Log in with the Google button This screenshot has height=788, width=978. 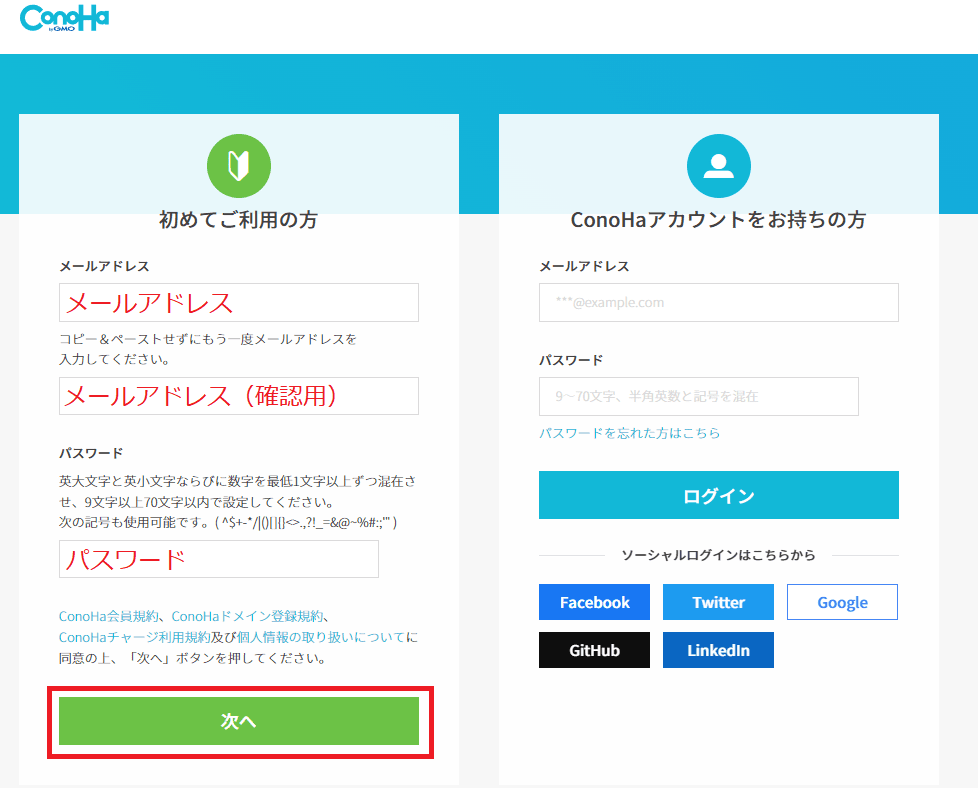842,602
